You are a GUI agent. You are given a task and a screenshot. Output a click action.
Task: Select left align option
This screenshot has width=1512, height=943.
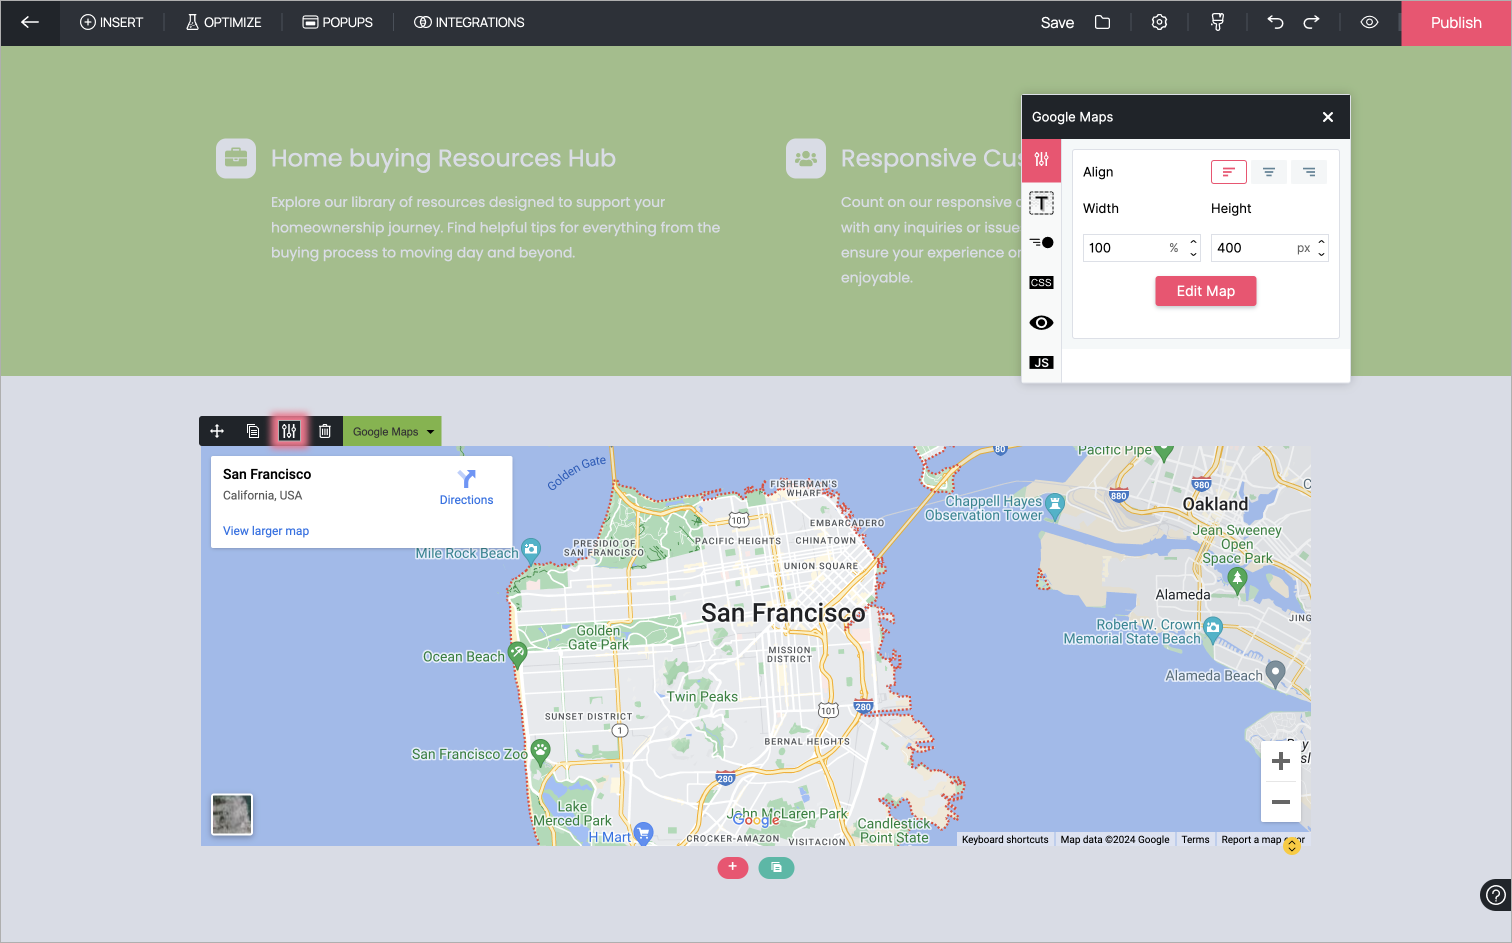[1228, 172]
